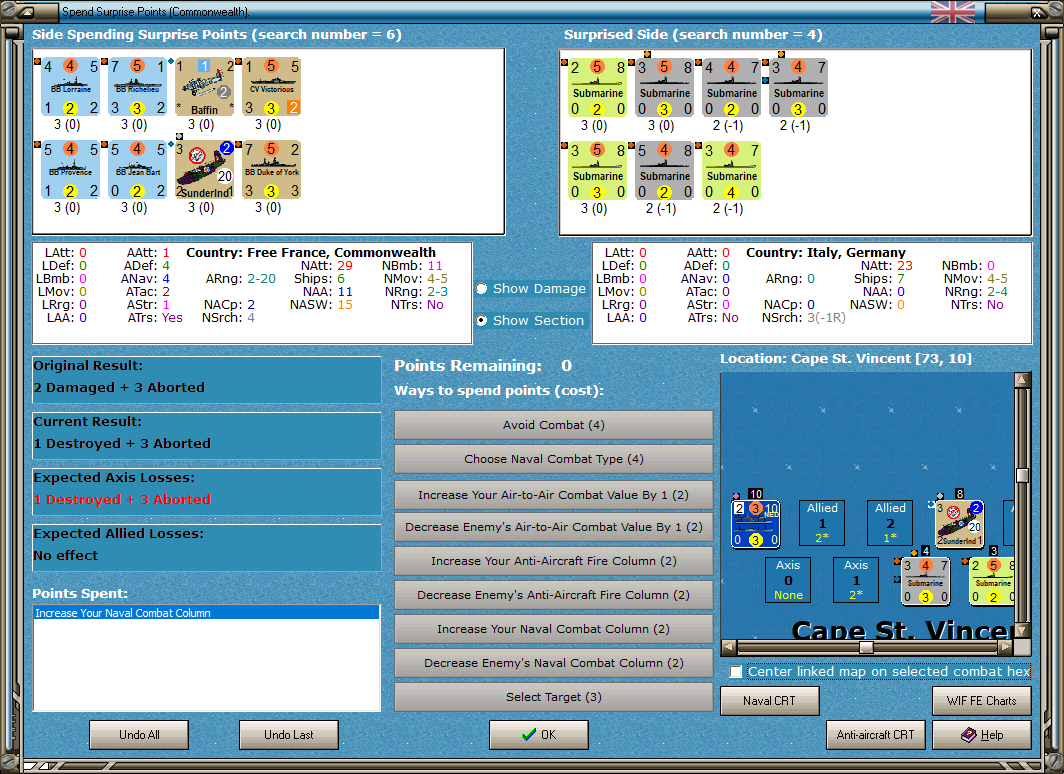The image size is (1064, 774).
Task: Select the BB Duke of York counter
Action: pyautogui.click(x=272, y=170)
